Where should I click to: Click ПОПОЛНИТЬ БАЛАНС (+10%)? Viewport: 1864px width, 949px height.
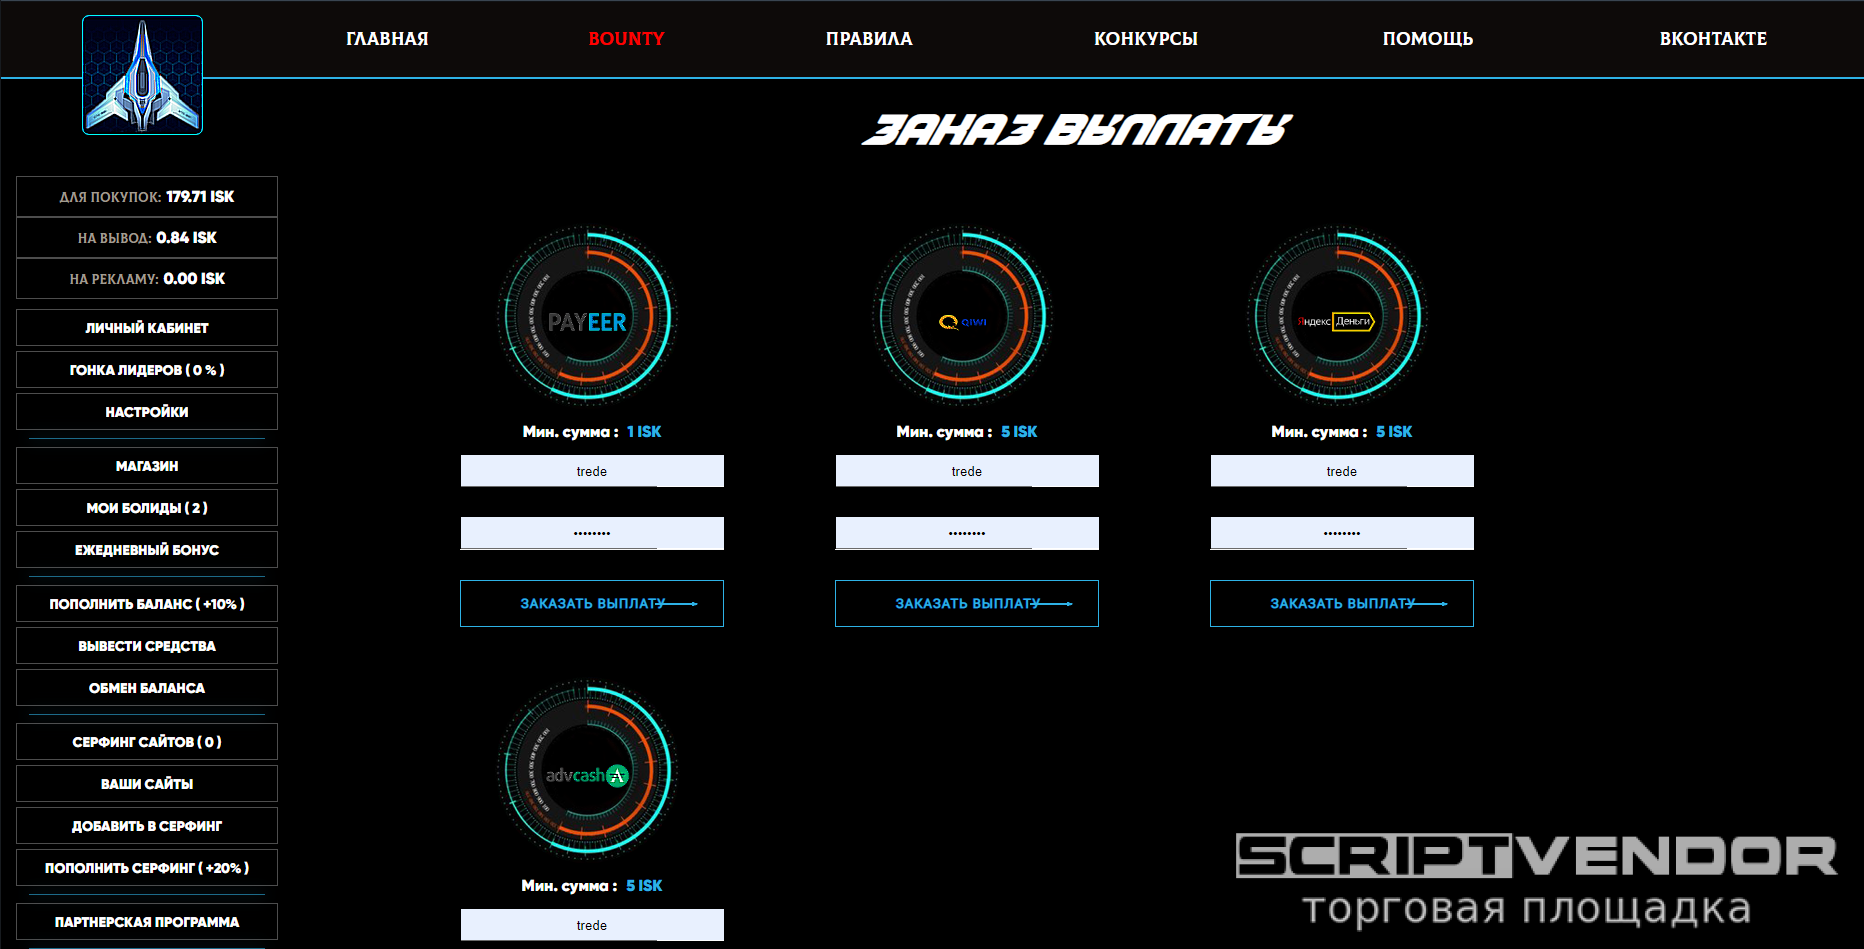coord(147,604)
